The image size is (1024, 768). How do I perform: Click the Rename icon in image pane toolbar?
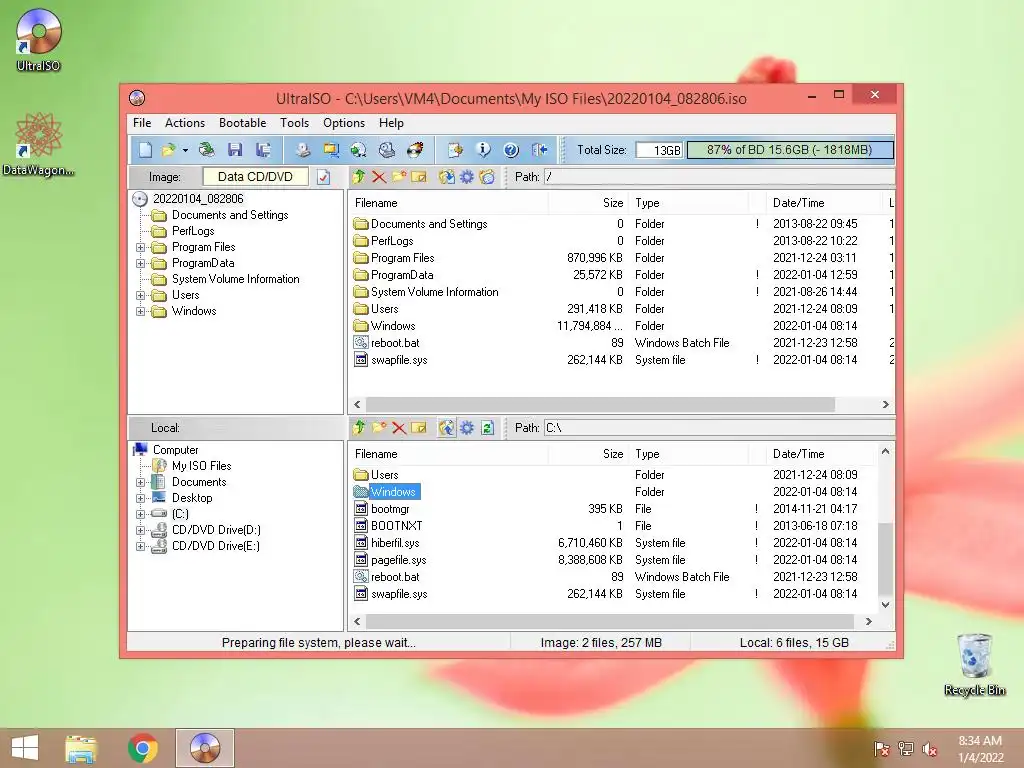(419, 176)
